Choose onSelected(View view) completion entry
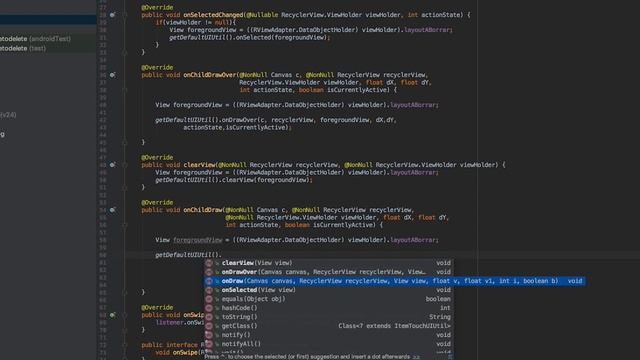The height and width of the screenshot is (360, 640). 329,290
